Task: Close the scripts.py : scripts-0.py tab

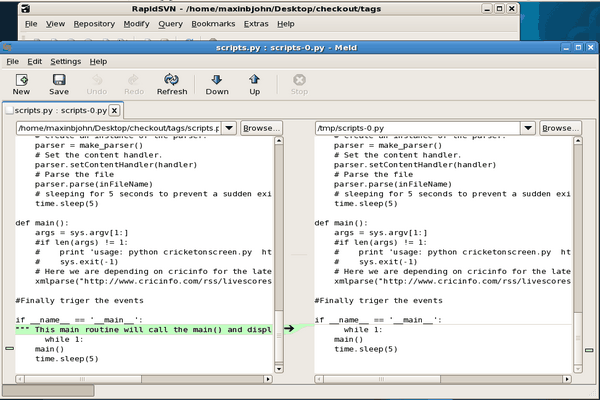Action: coord(115,110)
